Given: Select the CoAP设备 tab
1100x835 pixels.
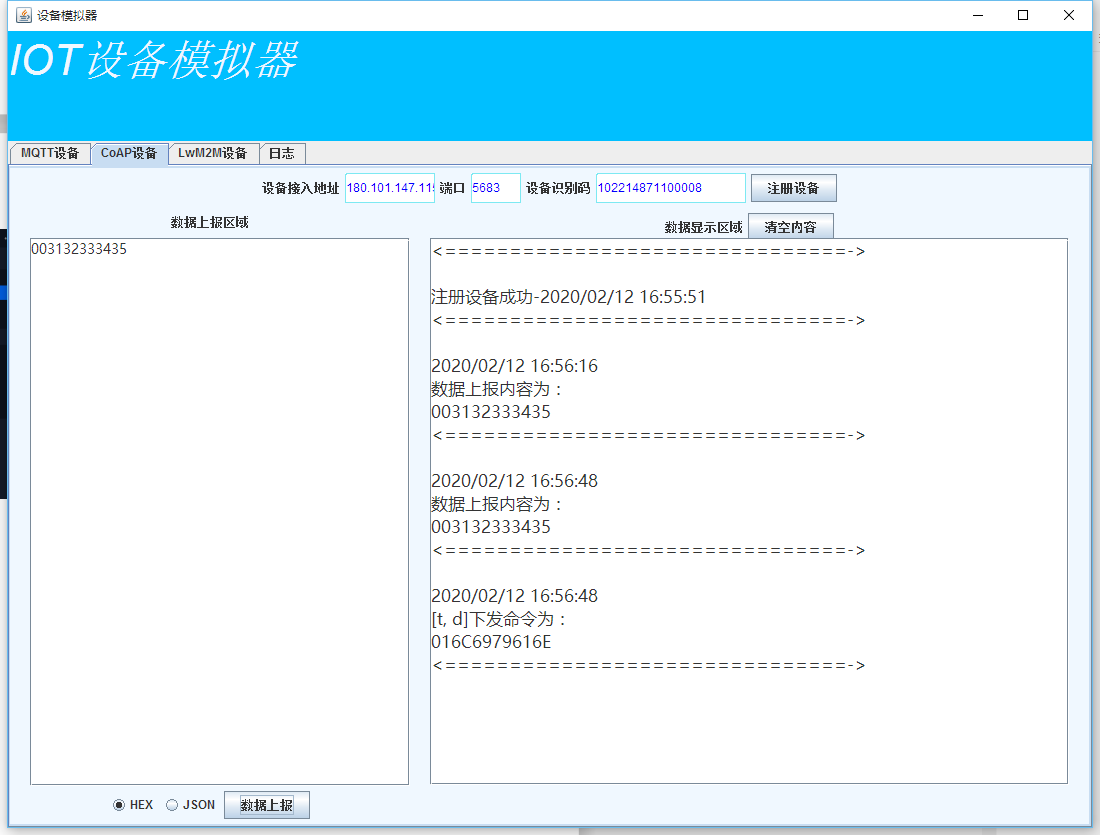Looking at the screenshot, I should 129,154.
